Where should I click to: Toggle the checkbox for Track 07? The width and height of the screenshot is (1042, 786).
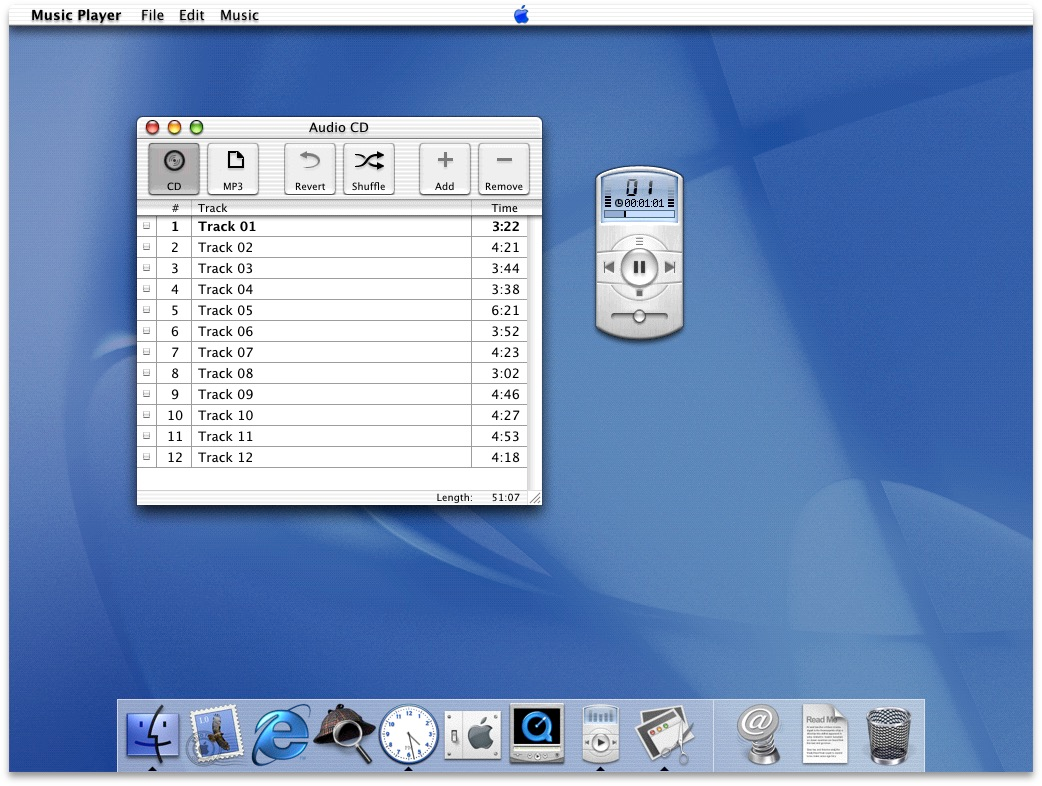point(147,352)
